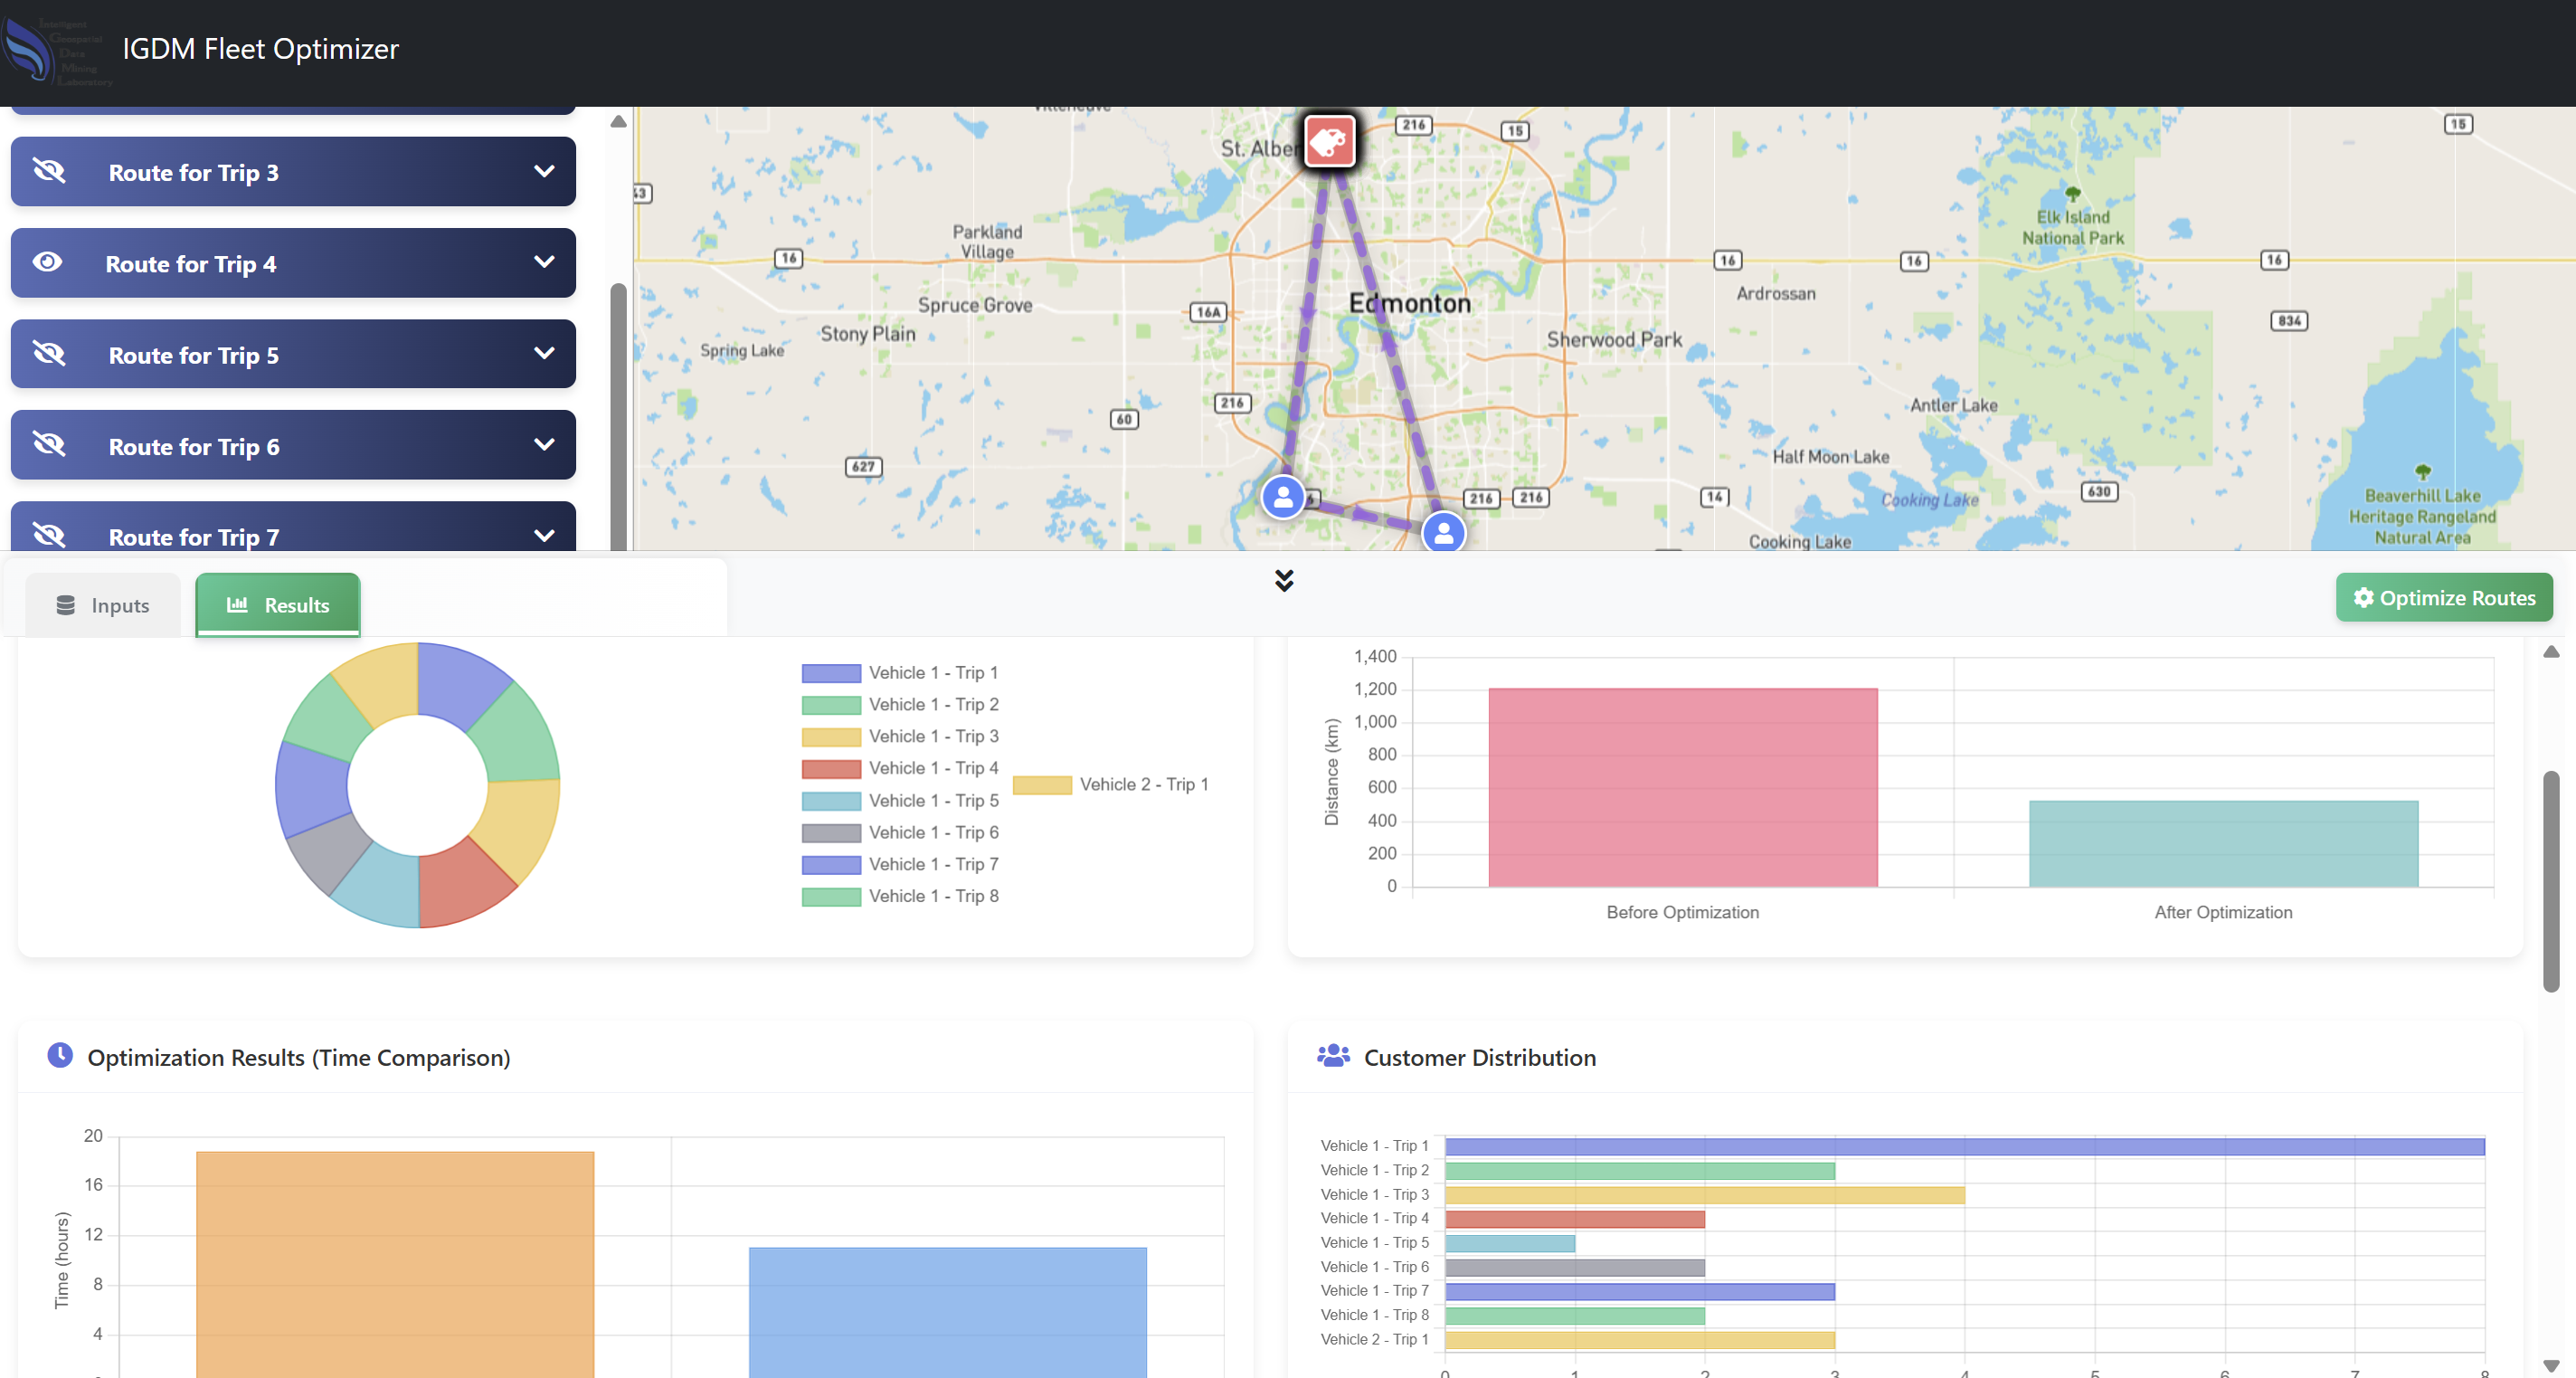Click the people icon beside Customer Distribution
This screenshot has height=1378, width=2576.
pos(1333,1056)
